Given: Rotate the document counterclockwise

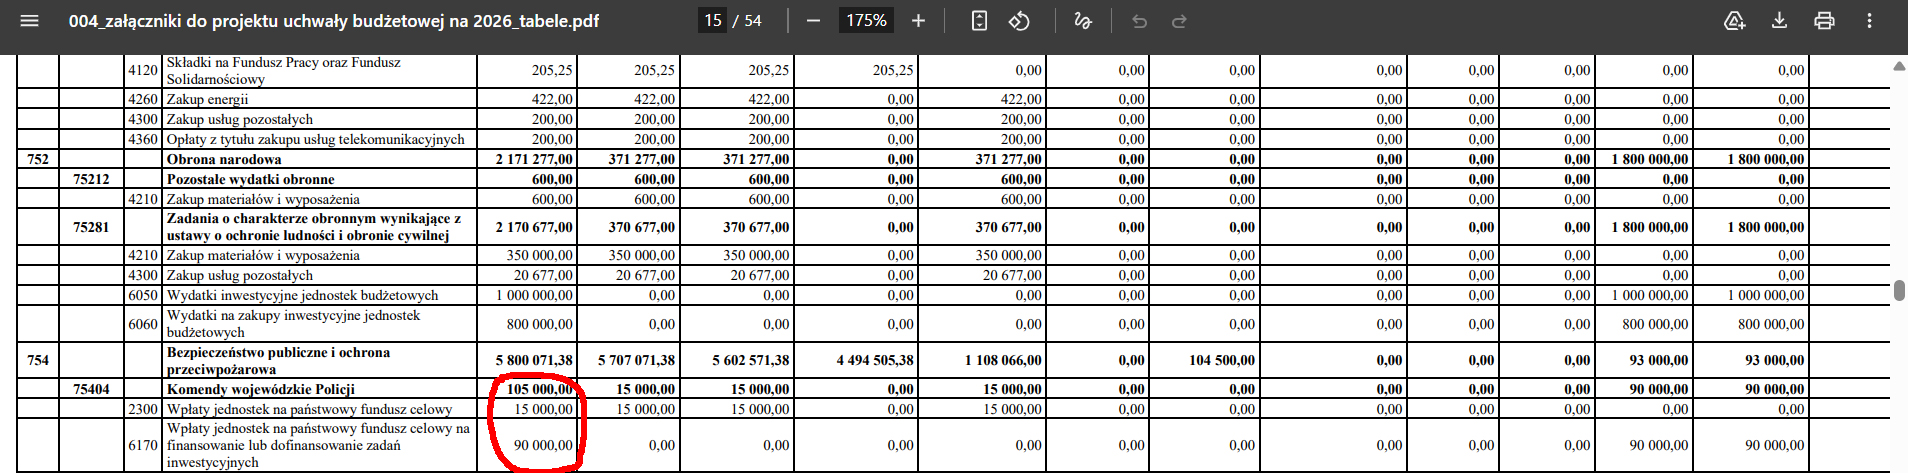Looking at the screenshot, I should click(x=1019, y=21).
